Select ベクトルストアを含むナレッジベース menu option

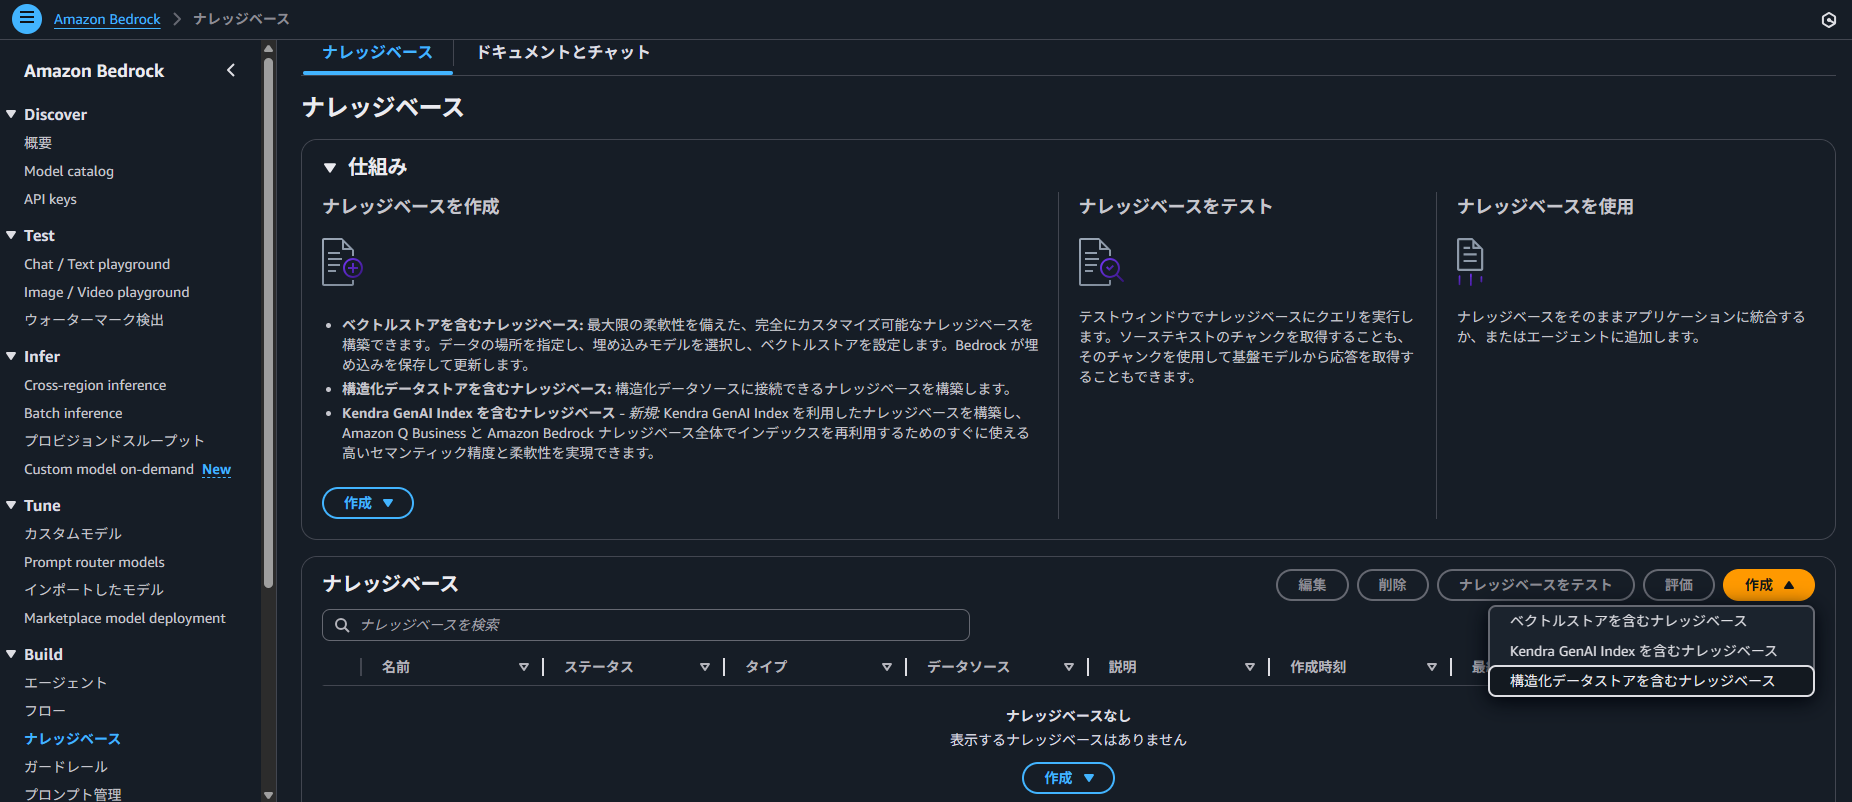point(1651,621)
